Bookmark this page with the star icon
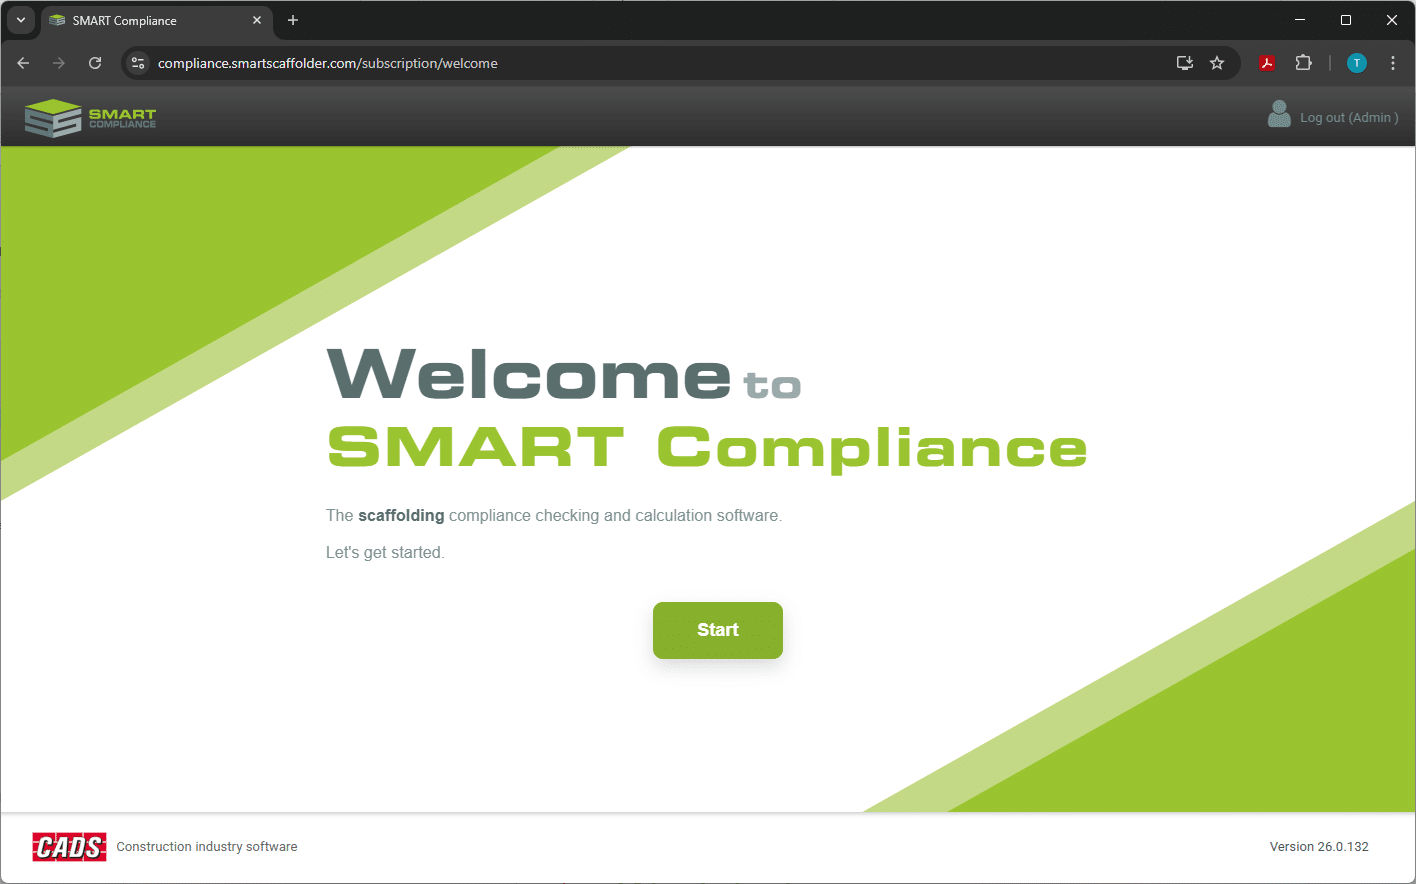 click(x=1217, y=63)
